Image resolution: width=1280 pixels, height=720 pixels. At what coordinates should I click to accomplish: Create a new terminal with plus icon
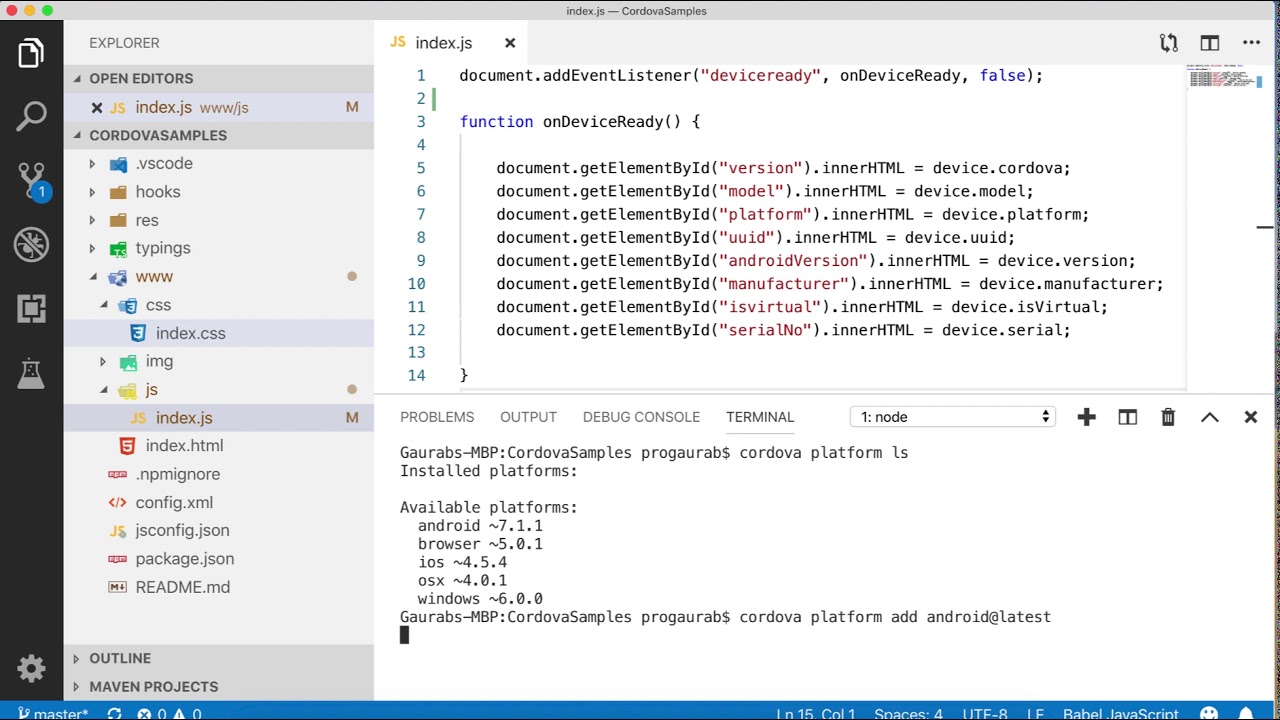(x=1087, y=417)
